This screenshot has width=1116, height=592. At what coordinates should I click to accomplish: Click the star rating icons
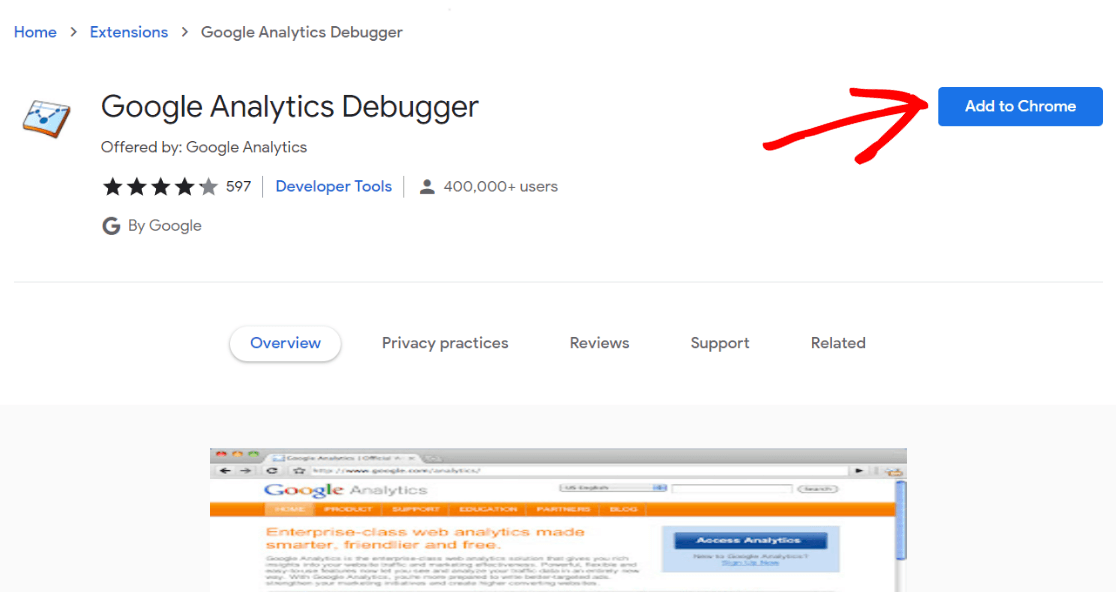click(160, 187)
